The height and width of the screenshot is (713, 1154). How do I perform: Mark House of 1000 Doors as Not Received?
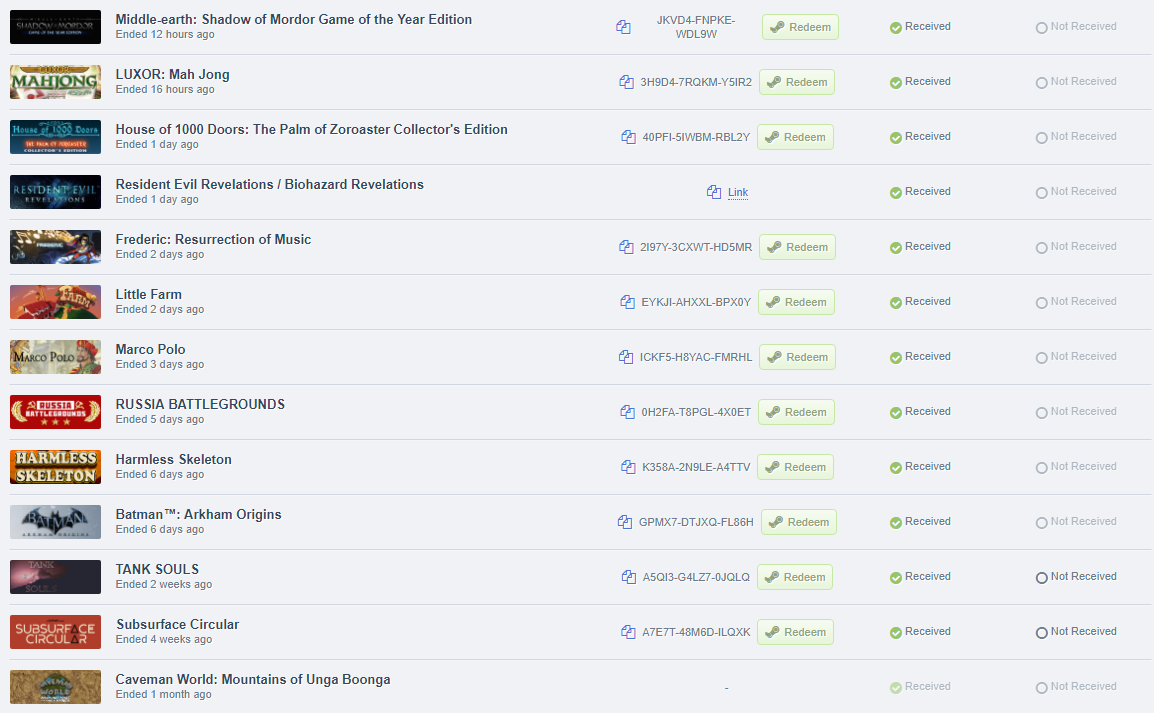click(x=1076, y=137)
